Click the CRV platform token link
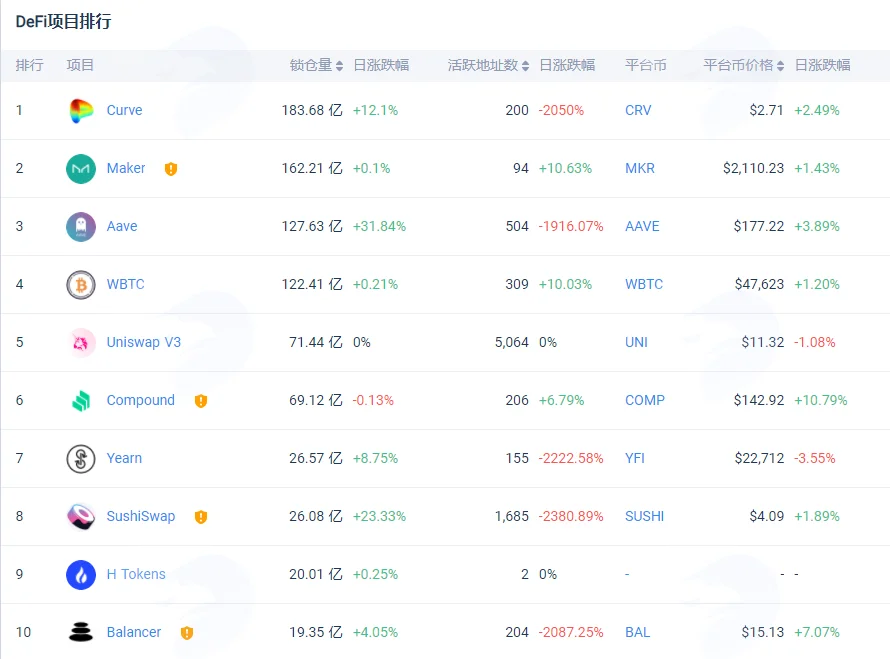 click(638, 110)
